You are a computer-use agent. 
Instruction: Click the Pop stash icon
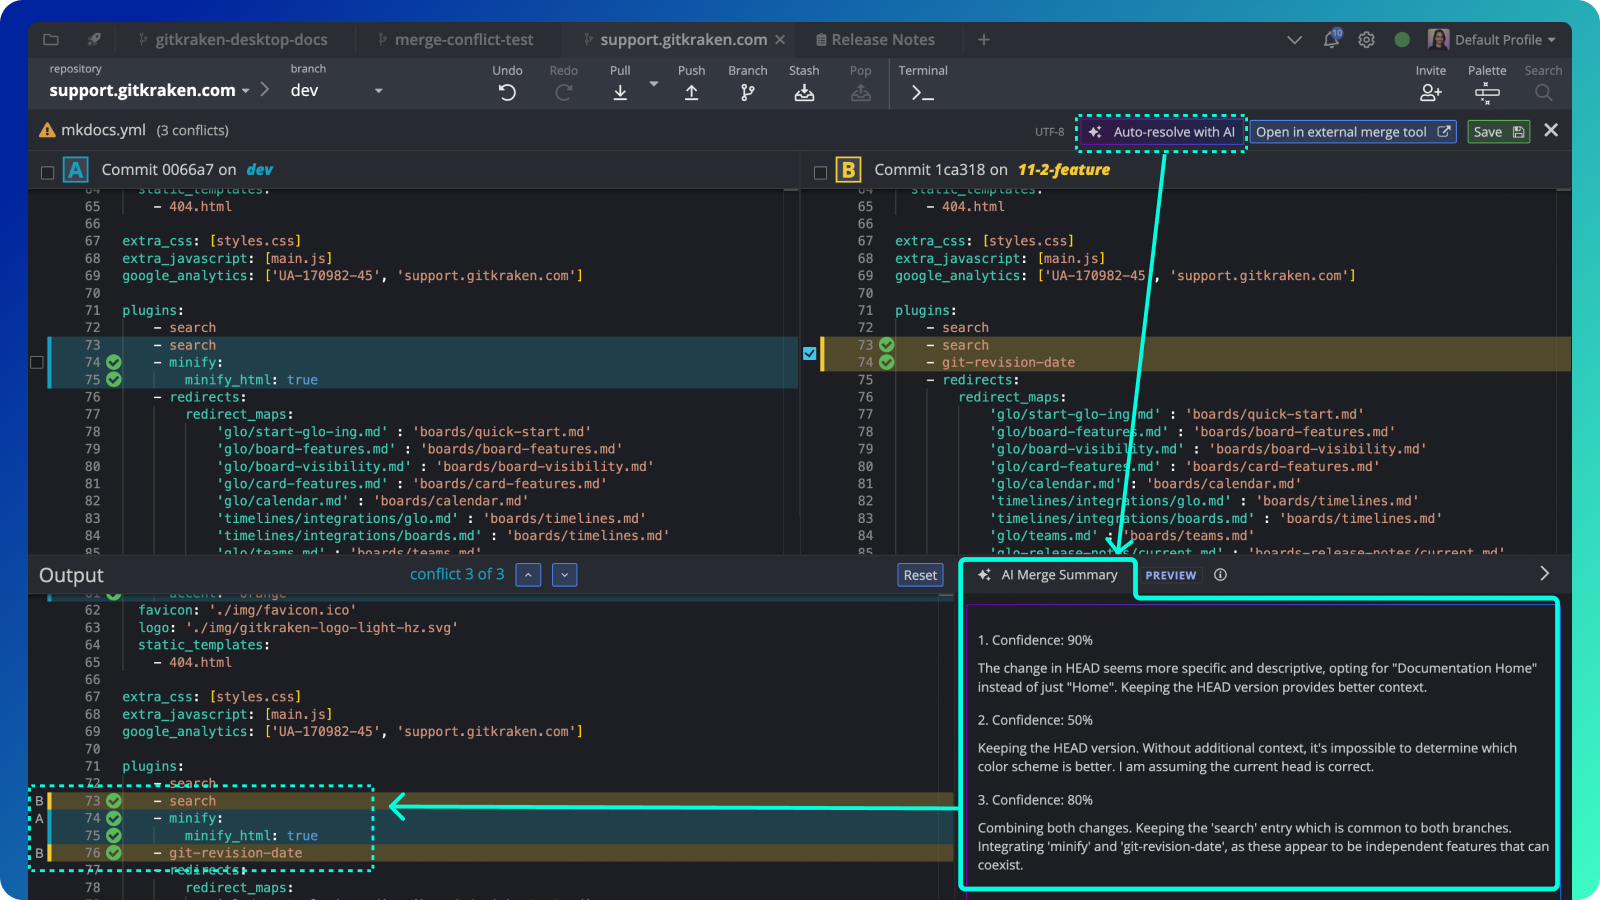coord(861,91)
